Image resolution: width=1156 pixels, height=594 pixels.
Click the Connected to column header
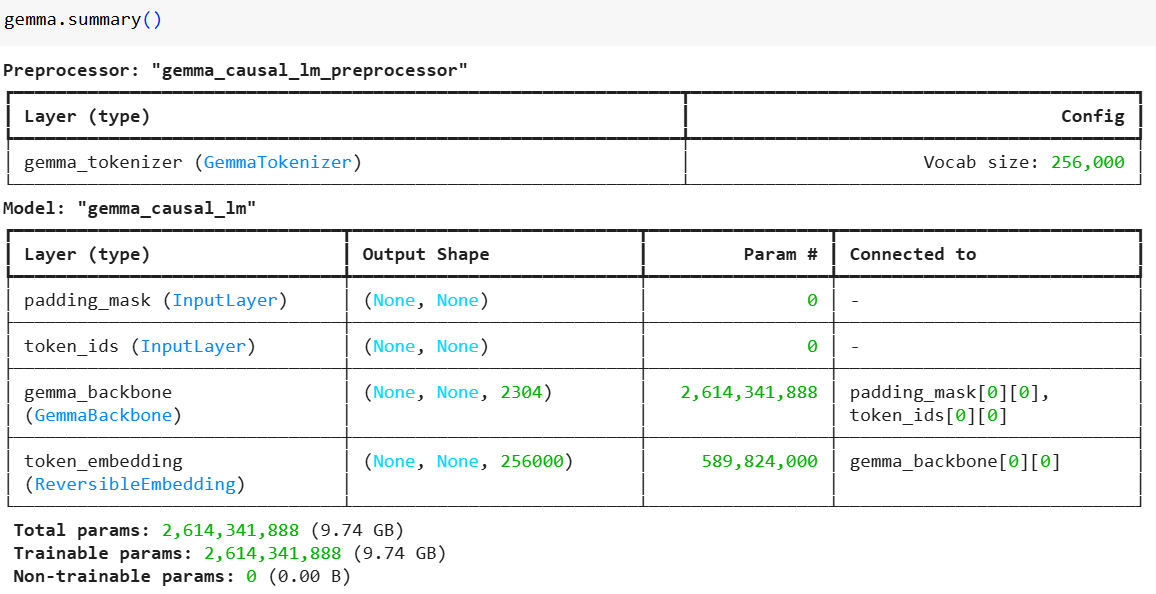tap(913, 254)
